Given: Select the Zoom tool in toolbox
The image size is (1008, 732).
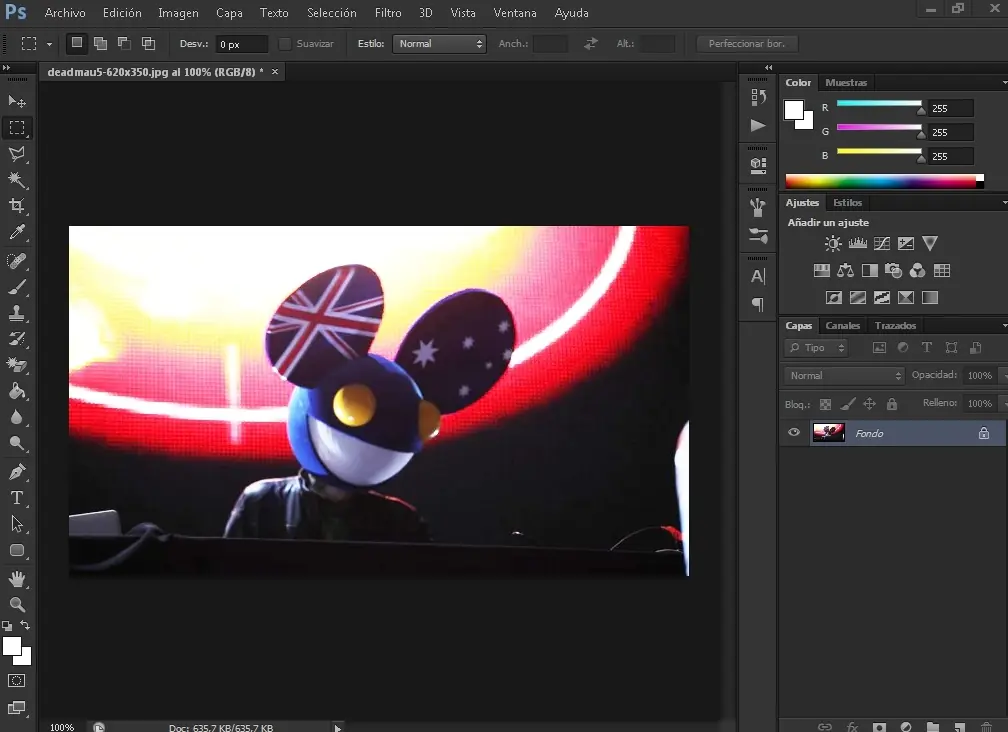Looking at the screenshot, I should pyautogui.click(x=17, y=605).
